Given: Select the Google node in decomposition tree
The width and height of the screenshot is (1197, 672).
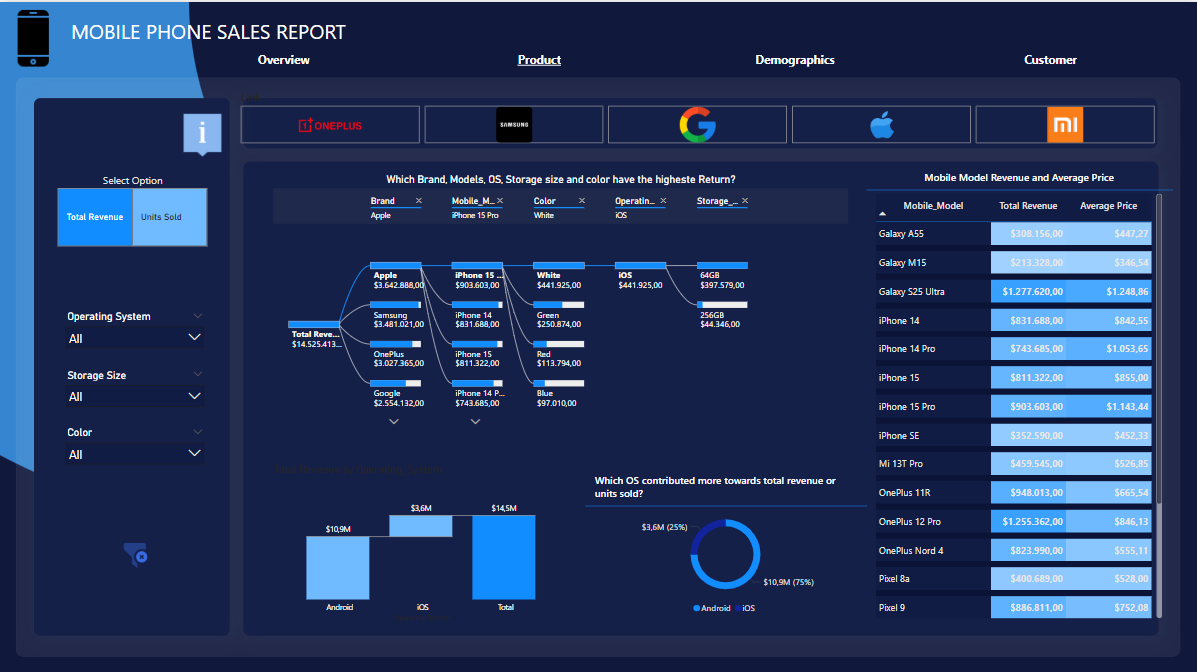Looking at the screenshot, I should [395, 393].
